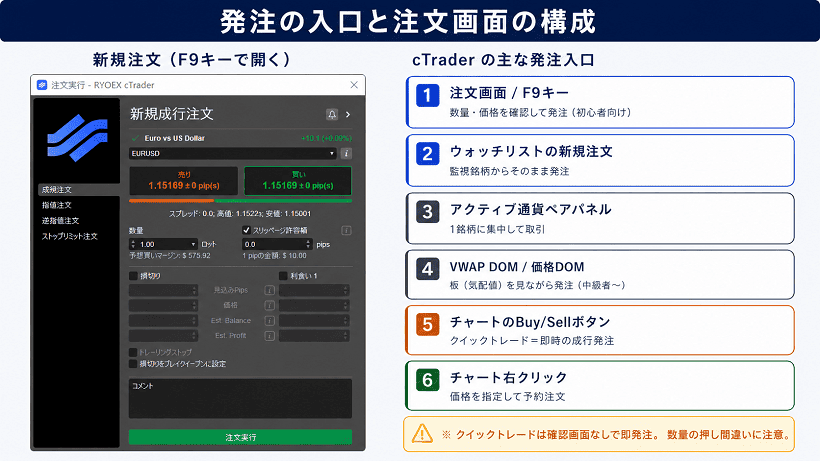The image size is (820, 461).
Task: Click the 1 pipの金額 value text
Action: tap(275, 256)
